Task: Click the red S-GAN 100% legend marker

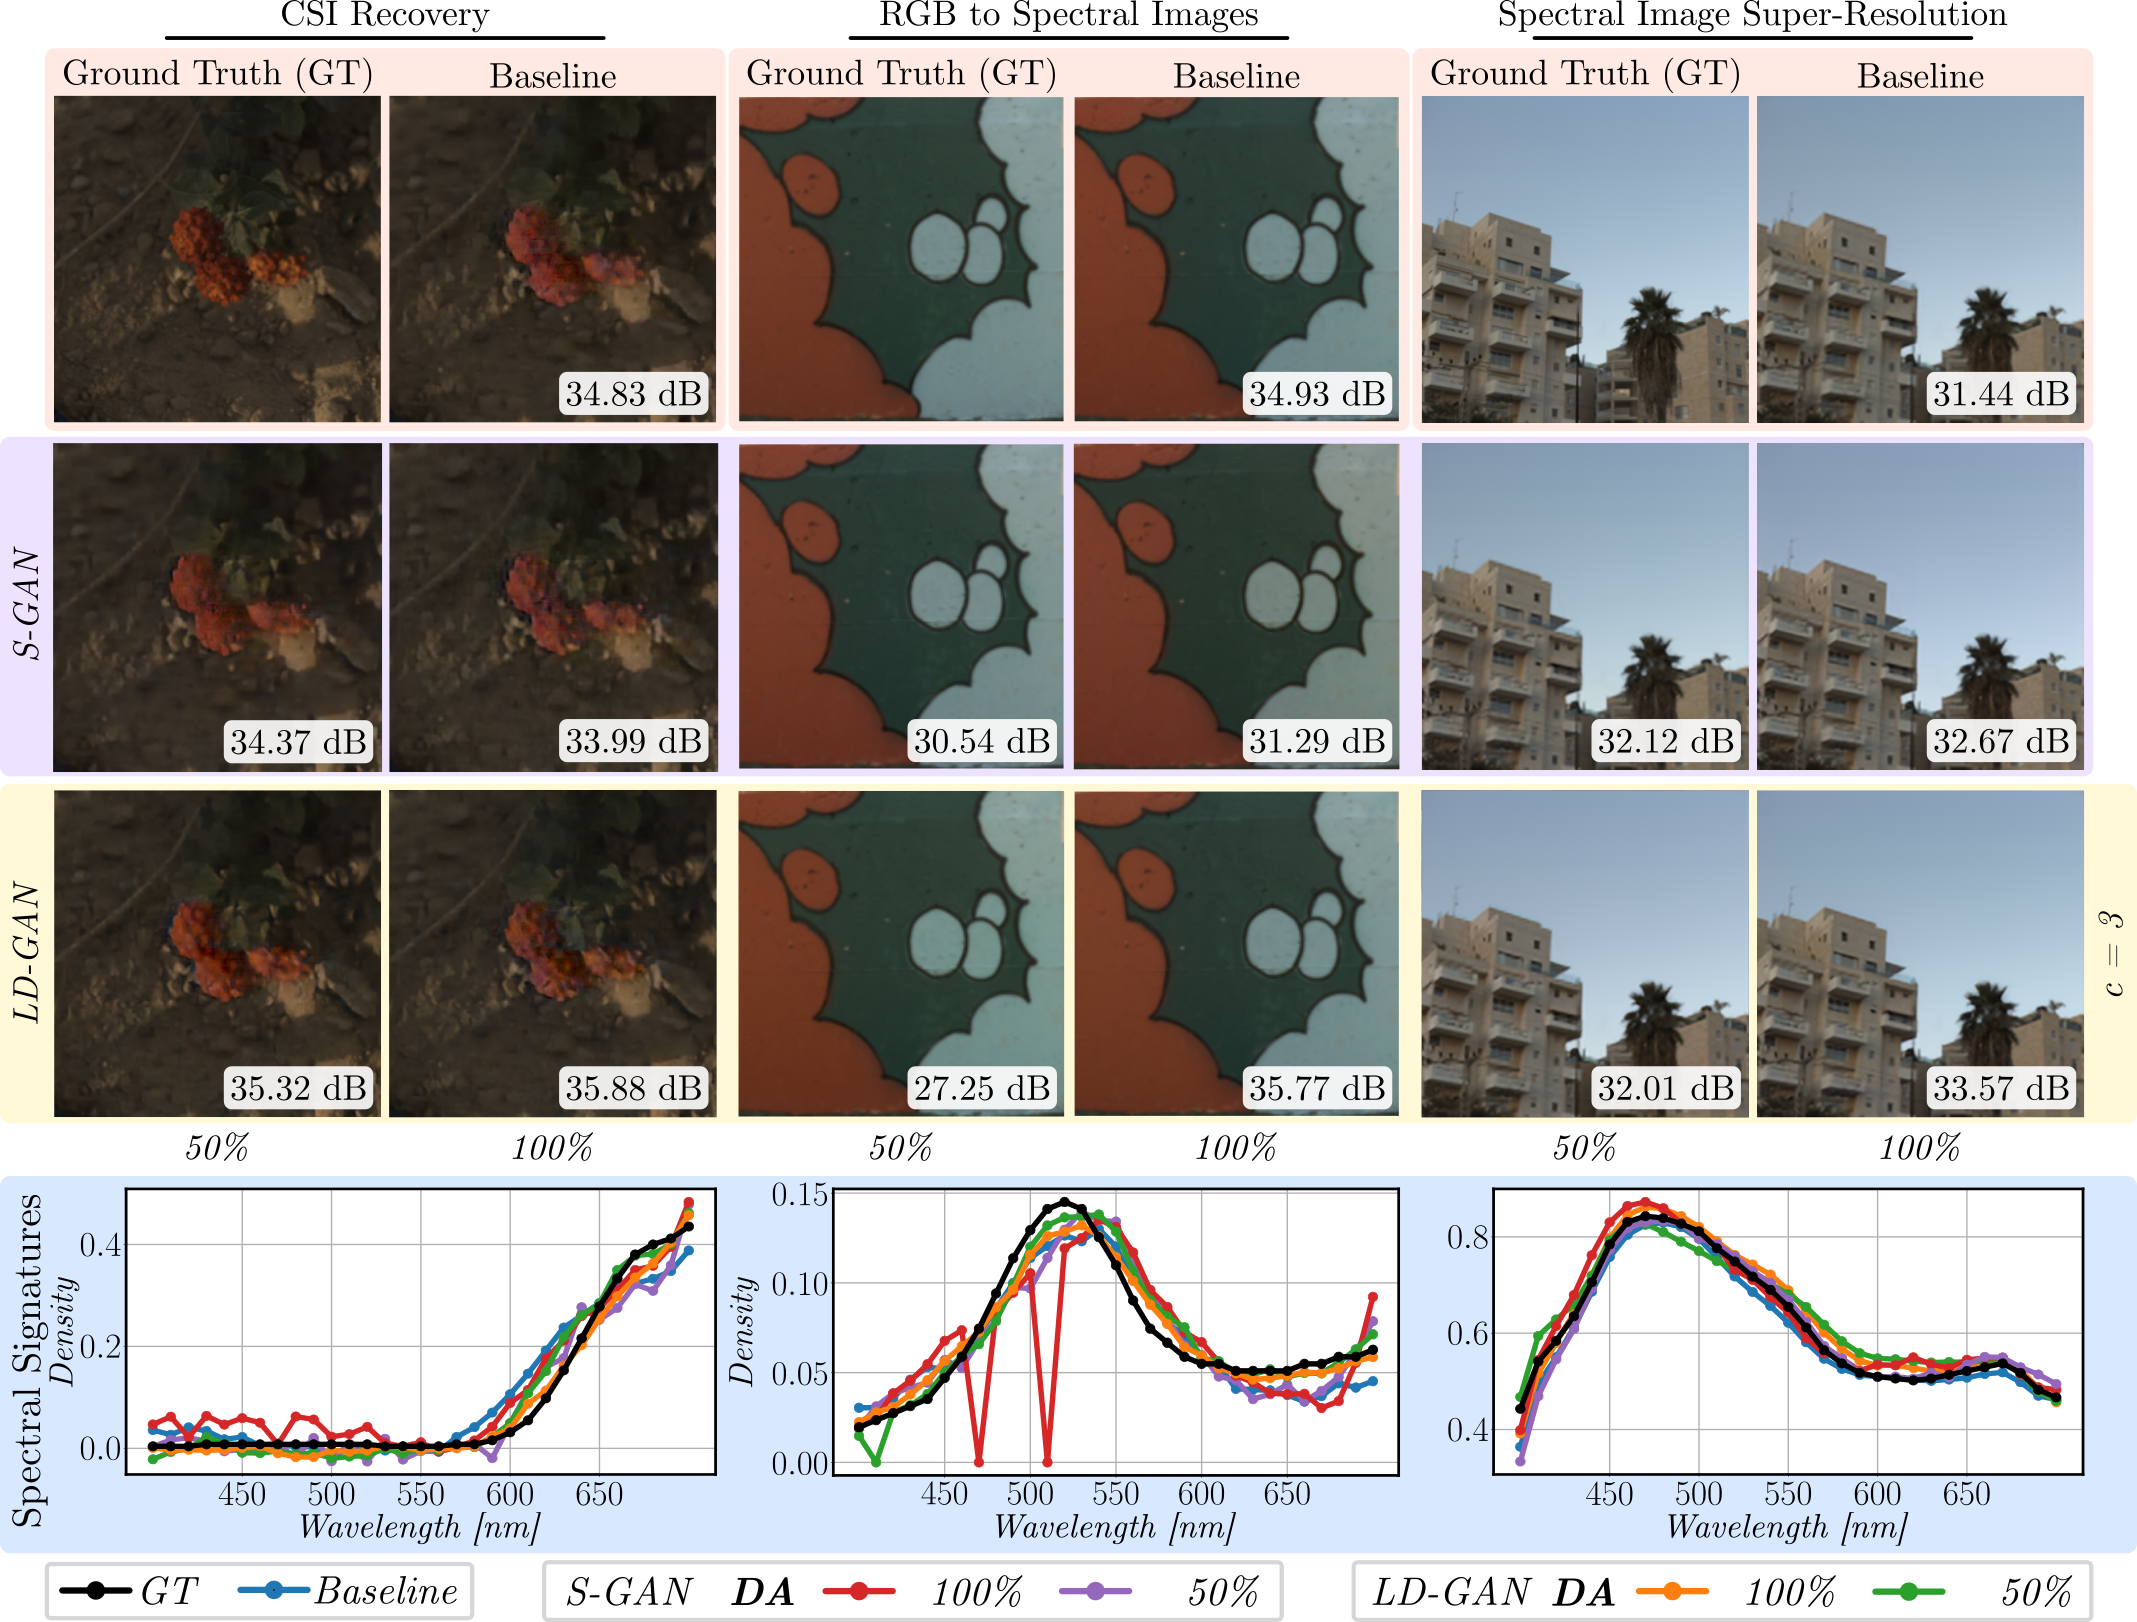Action: pyautogui.click(x=858, y=1591)
